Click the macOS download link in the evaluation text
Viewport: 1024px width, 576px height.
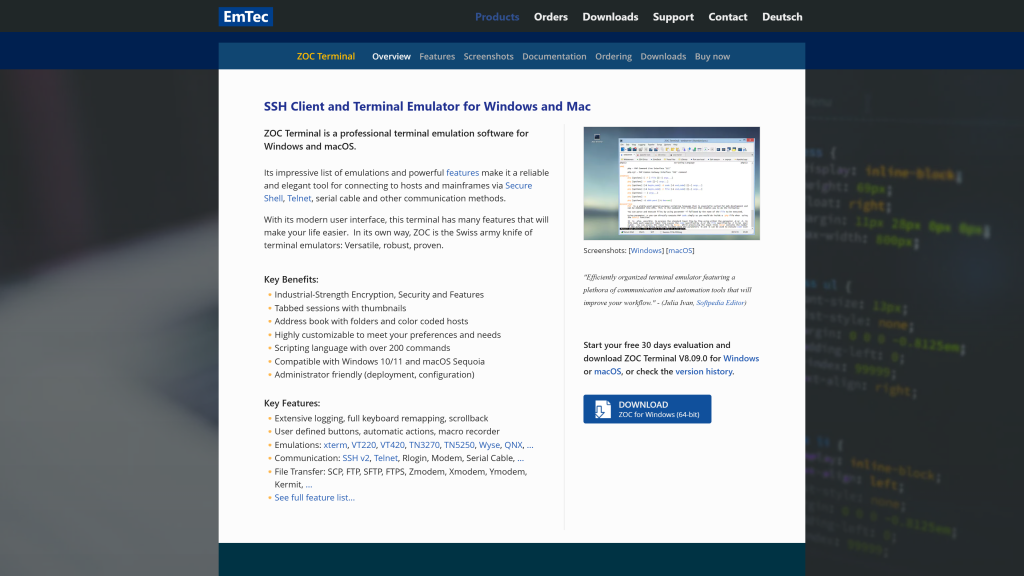coord(607,372)
